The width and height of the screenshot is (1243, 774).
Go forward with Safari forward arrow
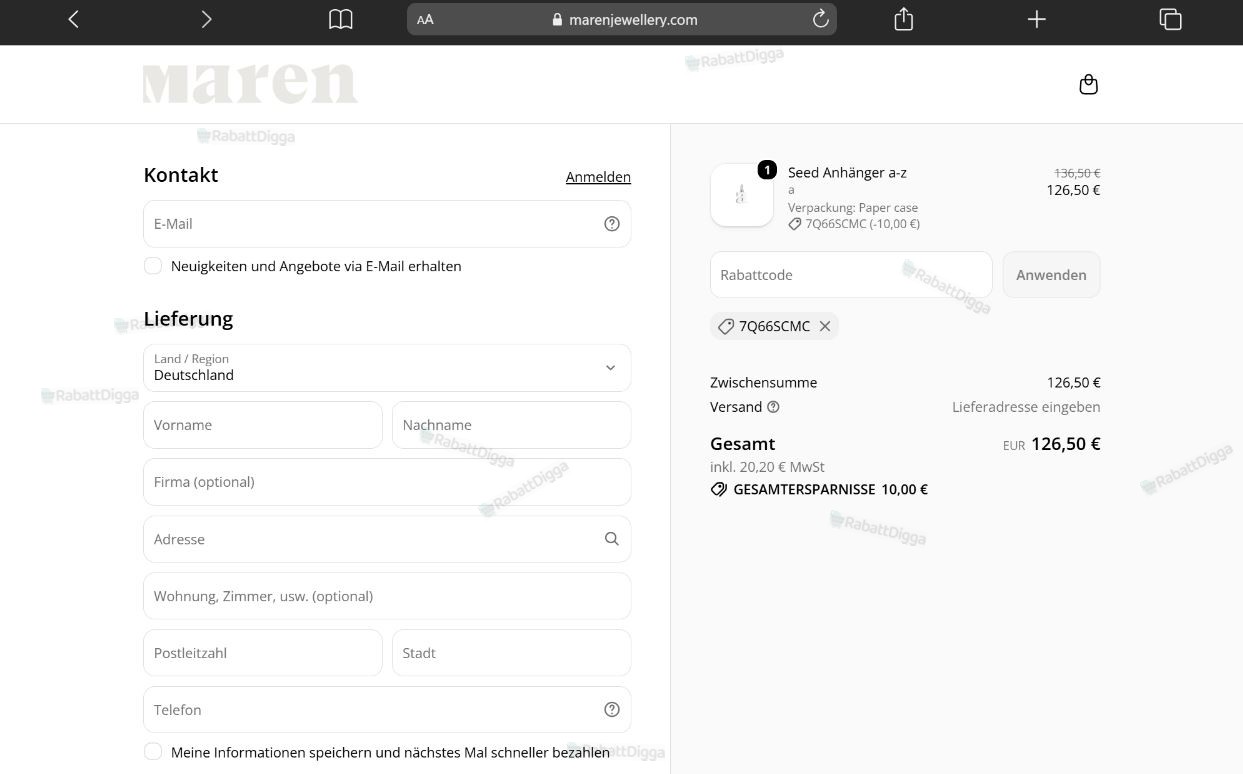coord(206,19)
